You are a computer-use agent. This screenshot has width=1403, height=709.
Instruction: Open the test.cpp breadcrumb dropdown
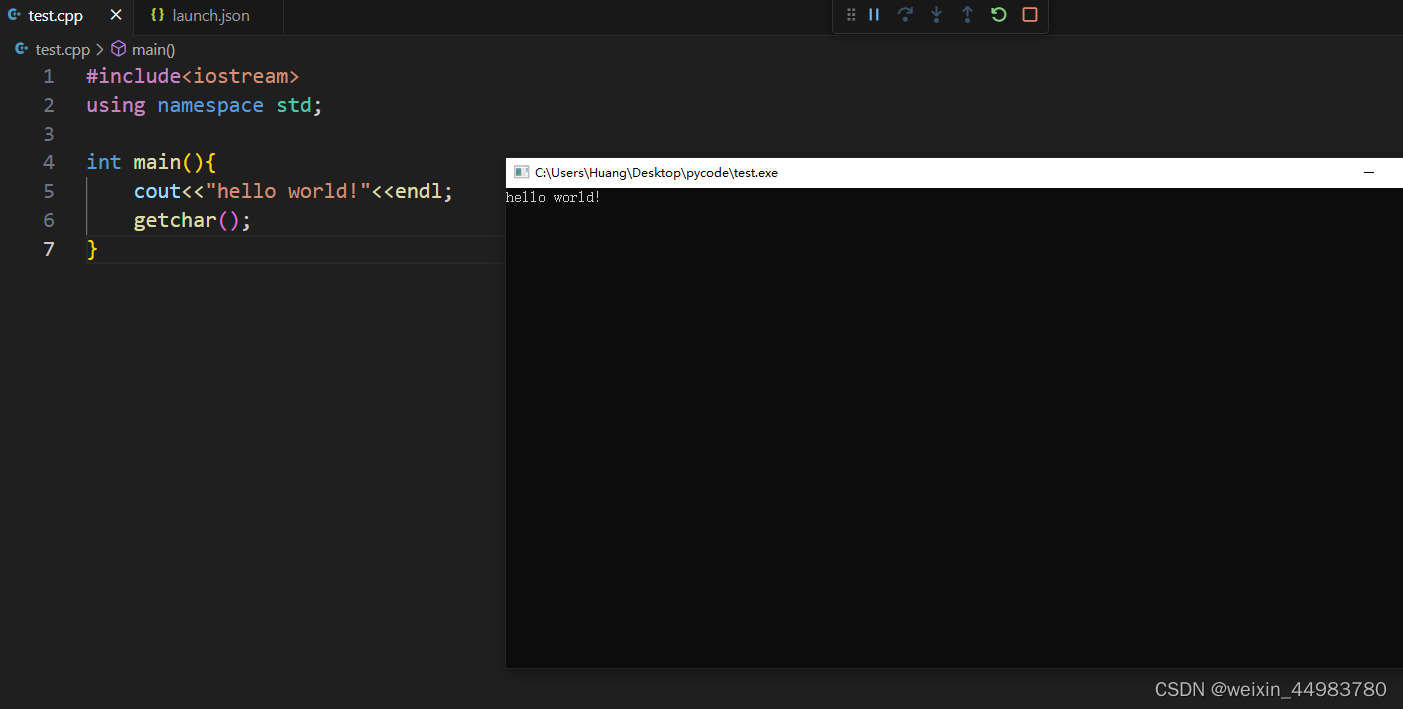(x=64, y=49)
